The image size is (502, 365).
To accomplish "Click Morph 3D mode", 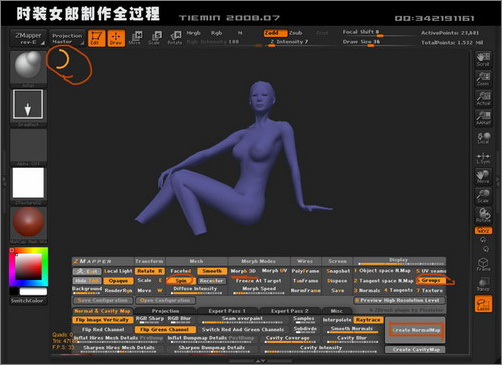I will tap(243, 271).
